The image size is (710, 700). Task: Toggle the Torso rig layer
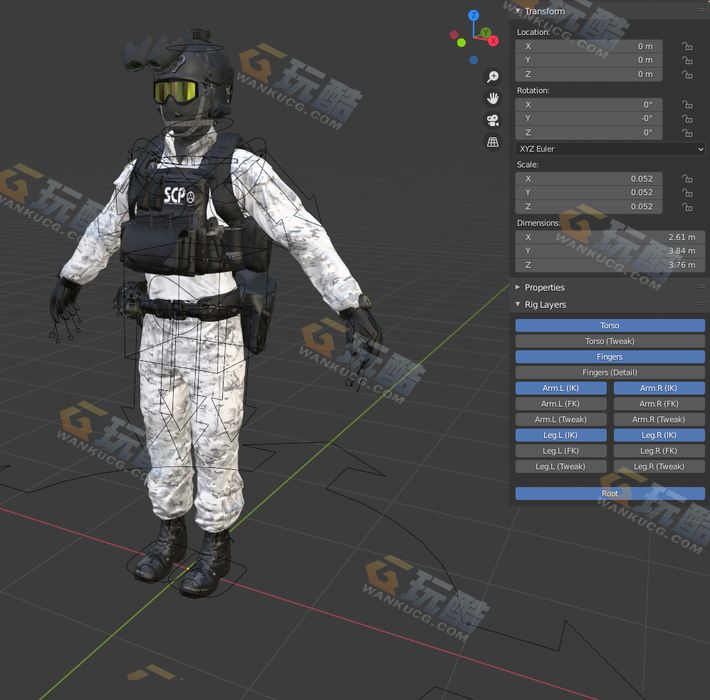pos(610,326)
